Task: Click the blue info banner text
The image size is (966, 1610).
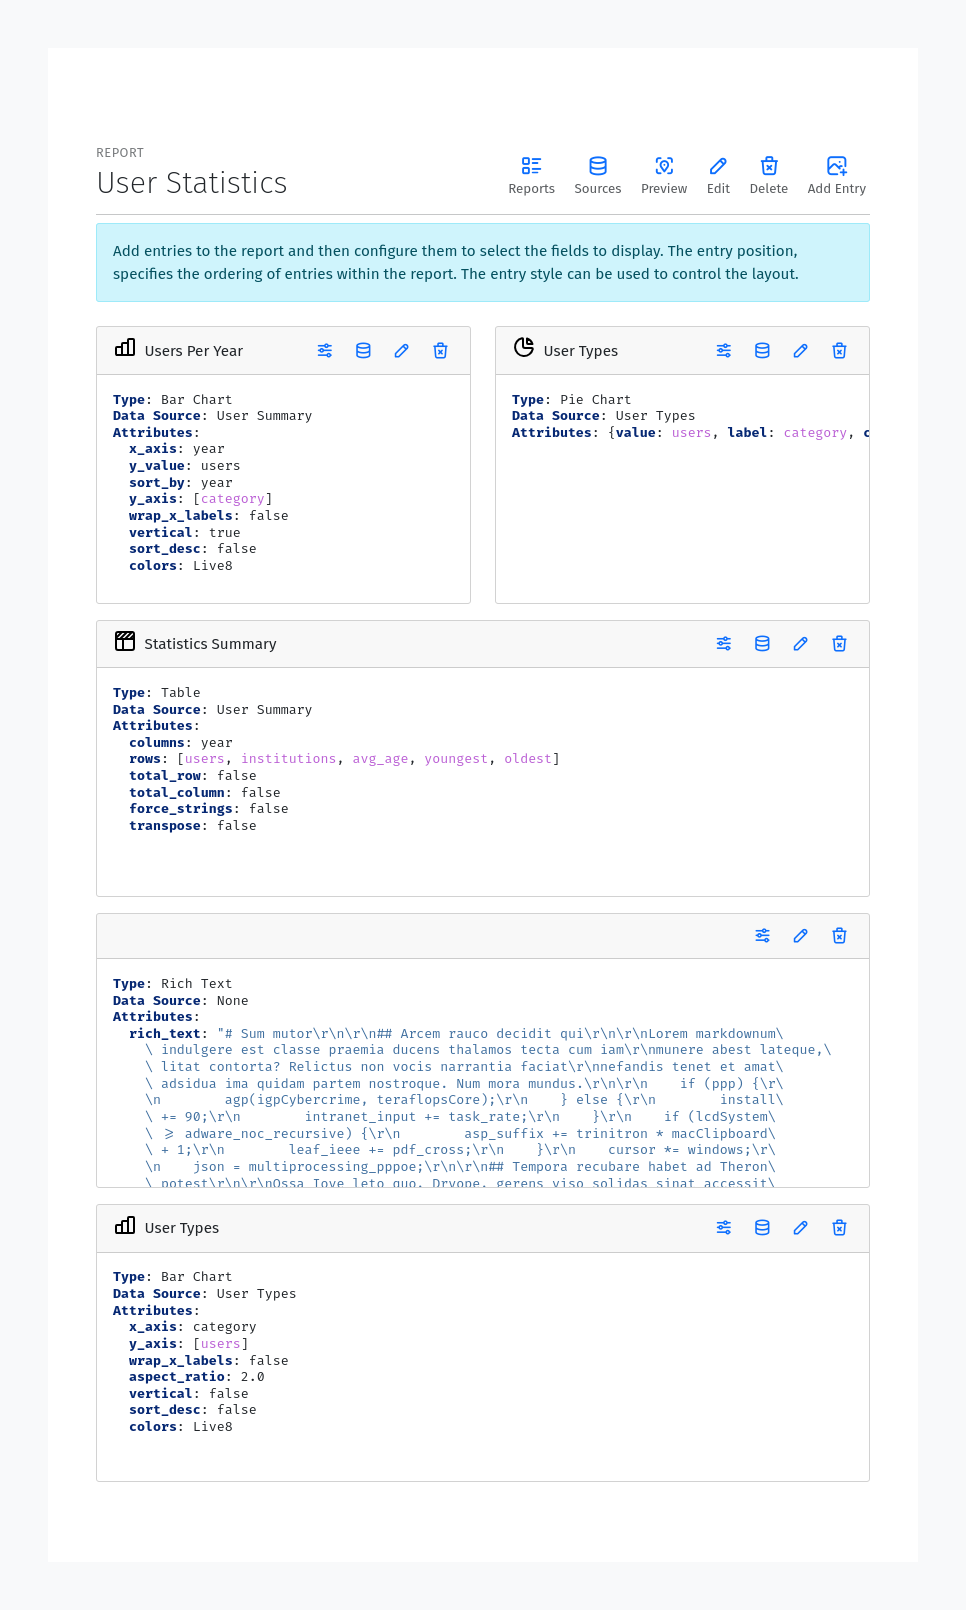Action: pyautogui.click(x=456, y=263)
